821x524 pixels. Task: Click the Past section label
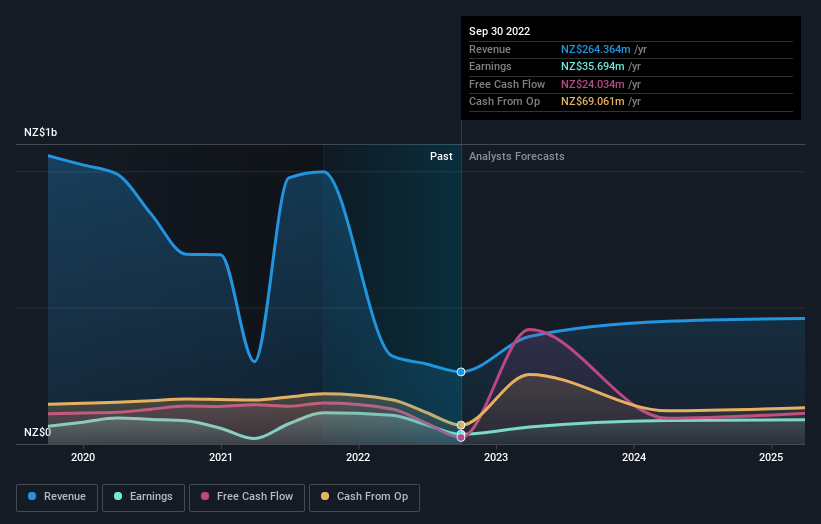(441, 157)
